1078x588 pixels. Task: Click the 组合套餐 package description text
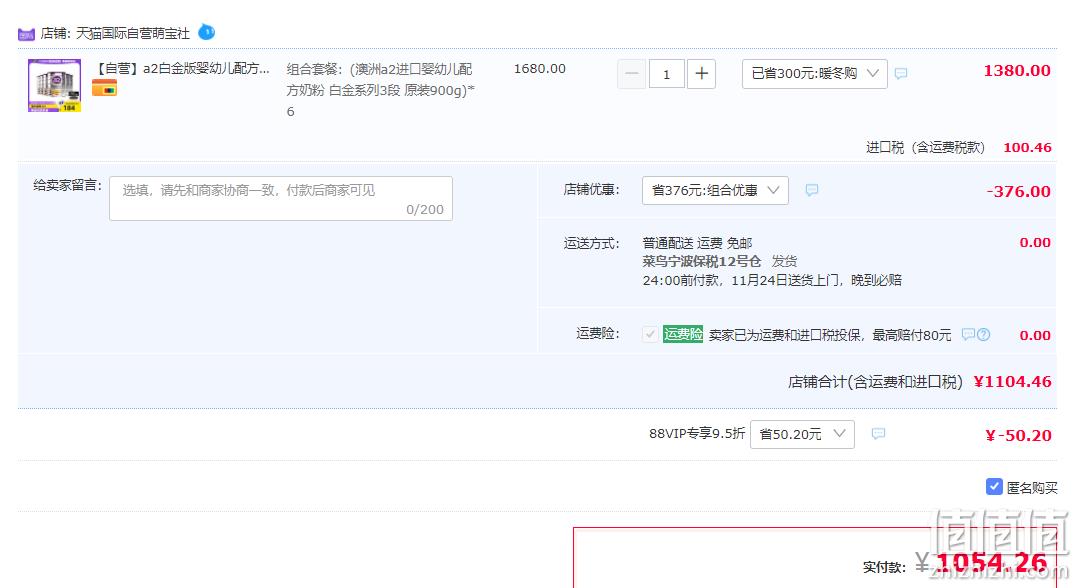click(x=381, y=90)
